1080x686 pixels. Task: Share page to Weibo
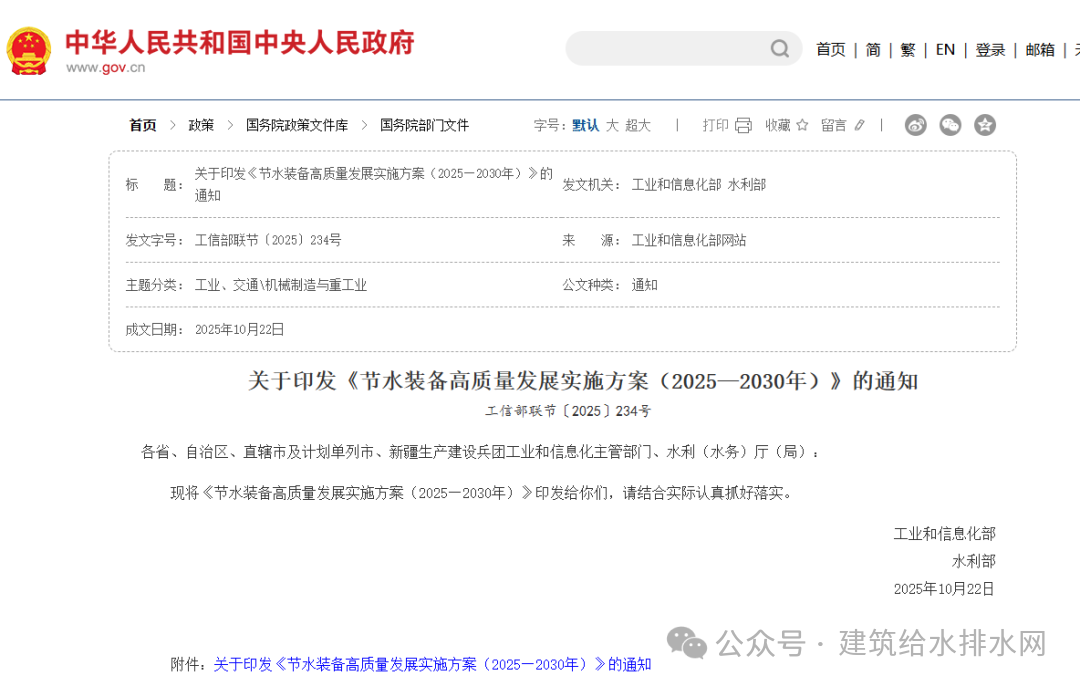pos(916,125)
